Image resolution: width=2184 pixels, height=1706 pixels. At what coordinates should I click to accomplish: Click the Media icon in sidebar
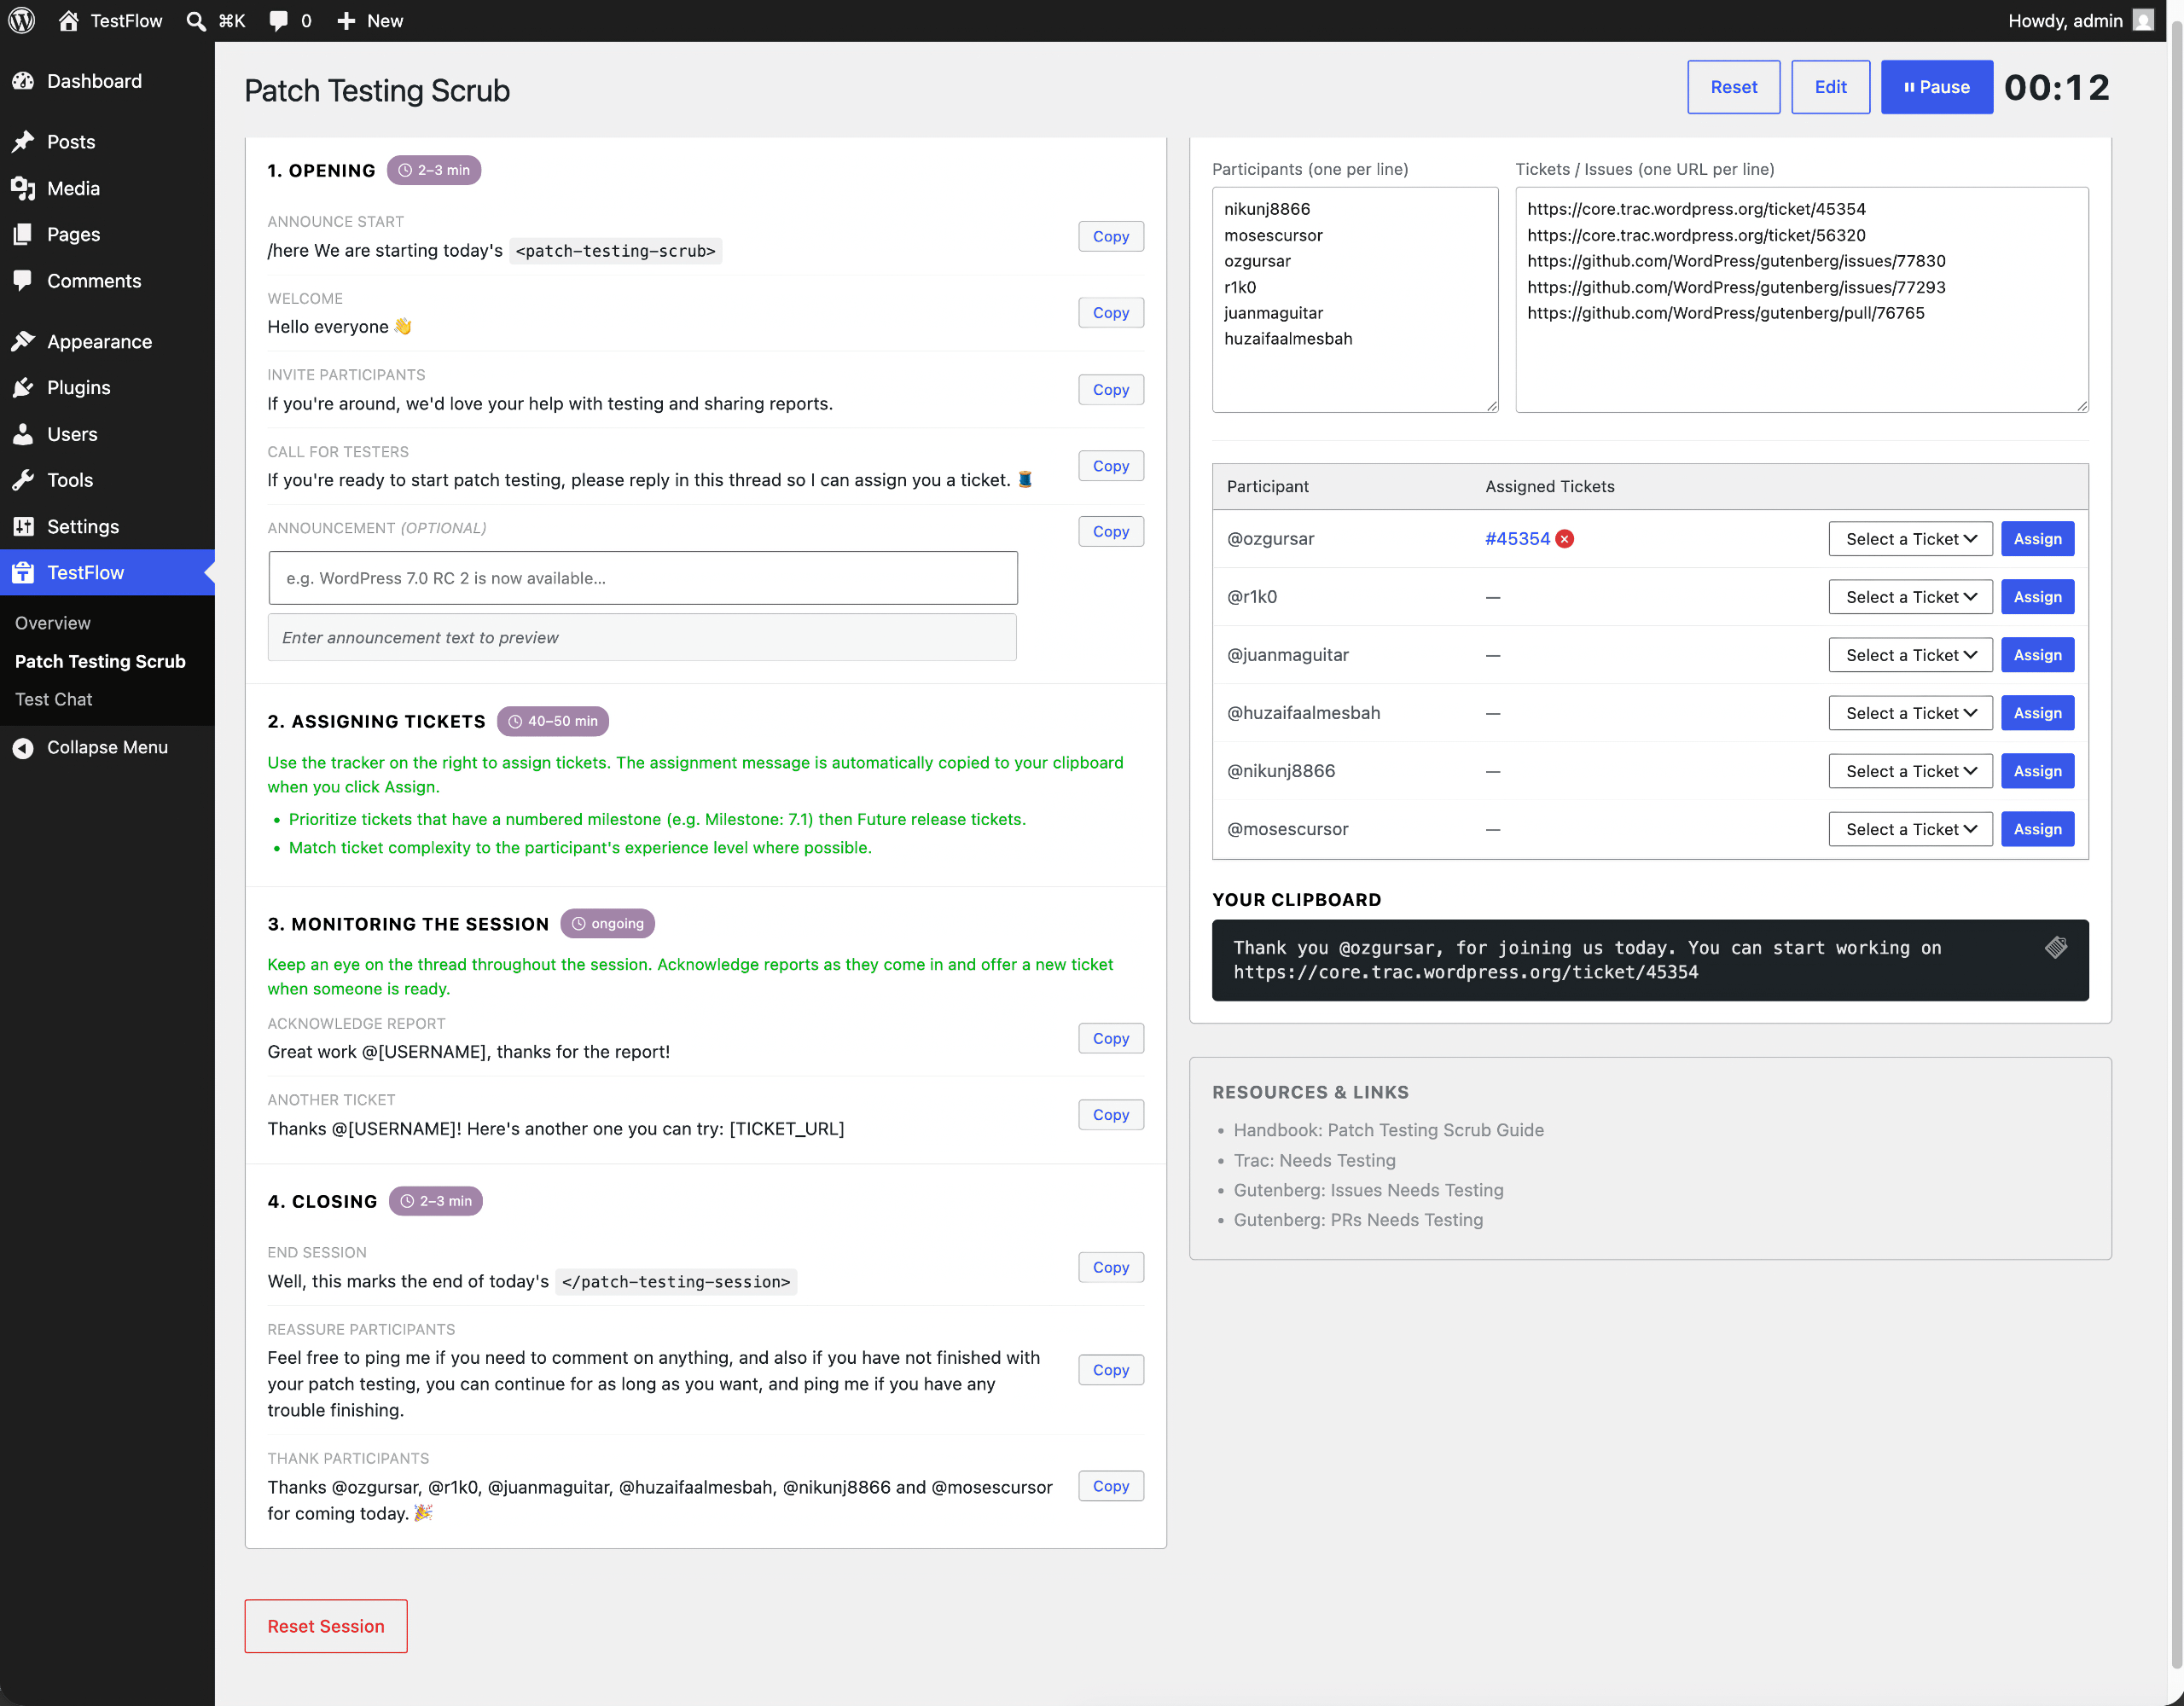point(23,188)
